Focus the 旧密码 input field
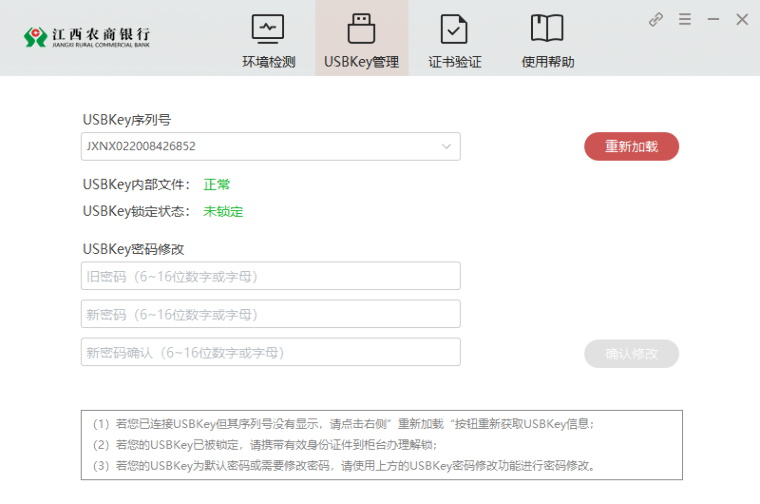Image resolution: width=760 pixels, height=504 pixels. 270,276
